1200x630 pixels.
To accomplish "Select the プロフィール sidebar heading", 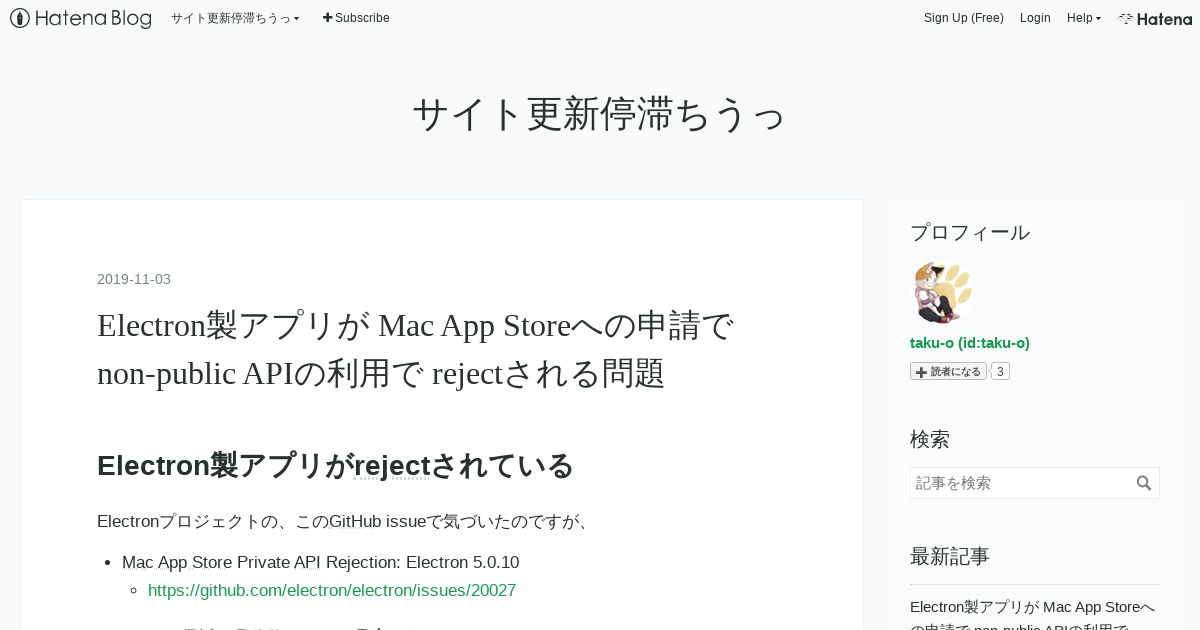I will click(x=970, y=232).
